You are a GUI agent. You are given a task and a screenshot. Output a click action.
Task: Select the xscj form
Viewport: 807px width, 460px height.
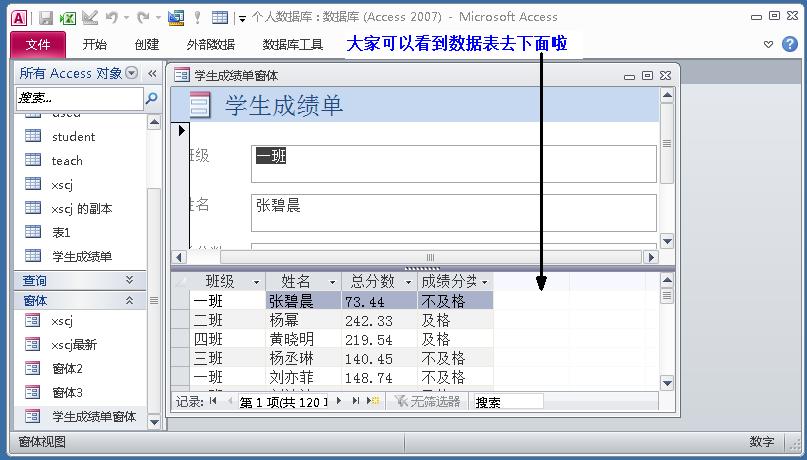tap(62, 321)
